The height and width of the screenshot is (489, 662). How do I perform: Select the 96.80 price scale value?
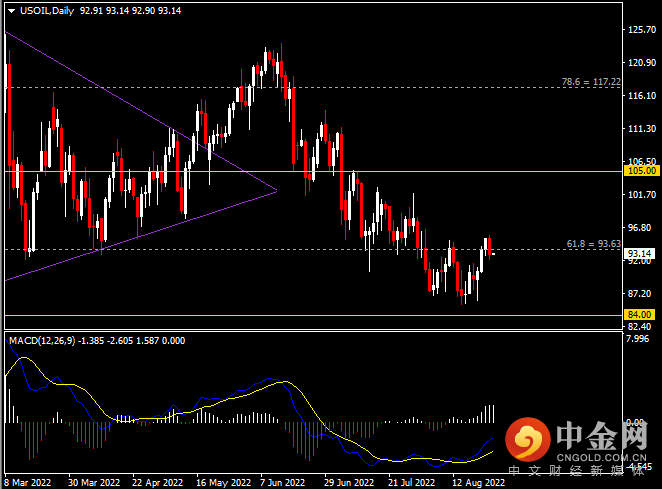(x=640, y=228)
